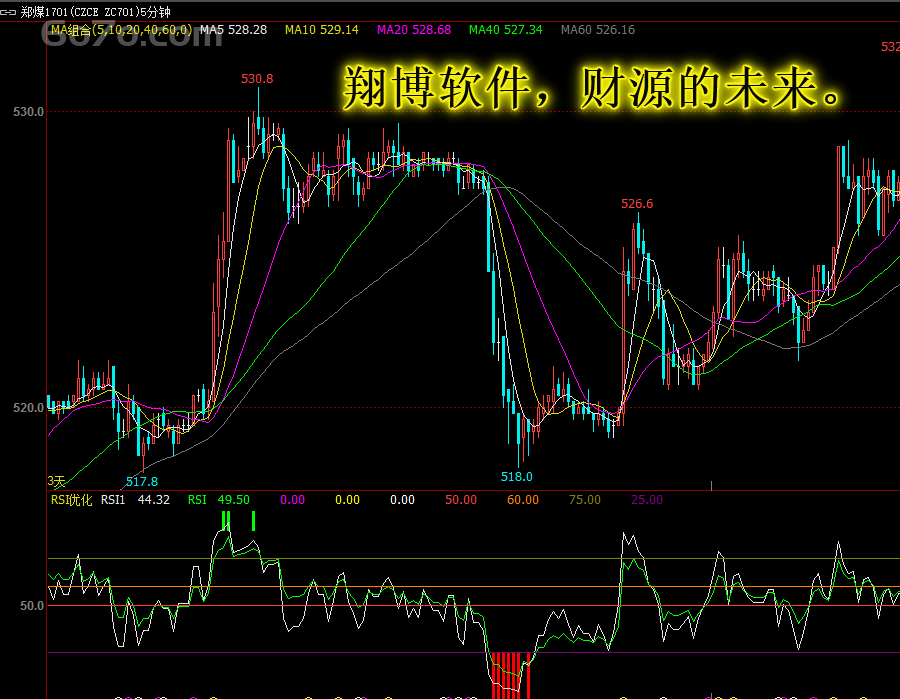Click the link icon beside the chart title
This screenshot has width=900, height=699.
[8, 12]
